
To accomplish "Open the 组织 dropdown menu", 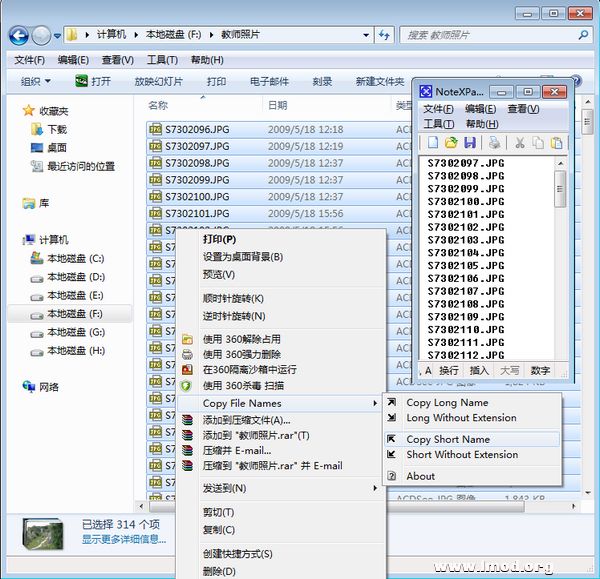I will tap(36, 81).
